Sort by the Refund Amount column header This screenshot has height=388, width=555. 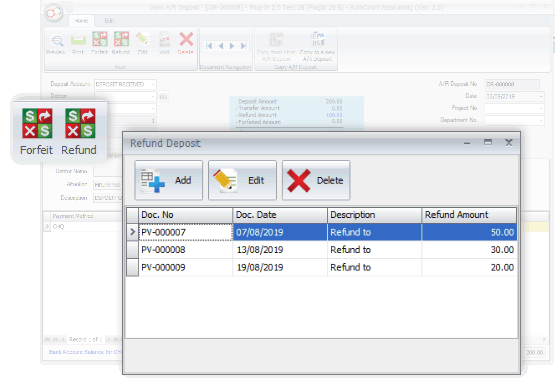469,215
